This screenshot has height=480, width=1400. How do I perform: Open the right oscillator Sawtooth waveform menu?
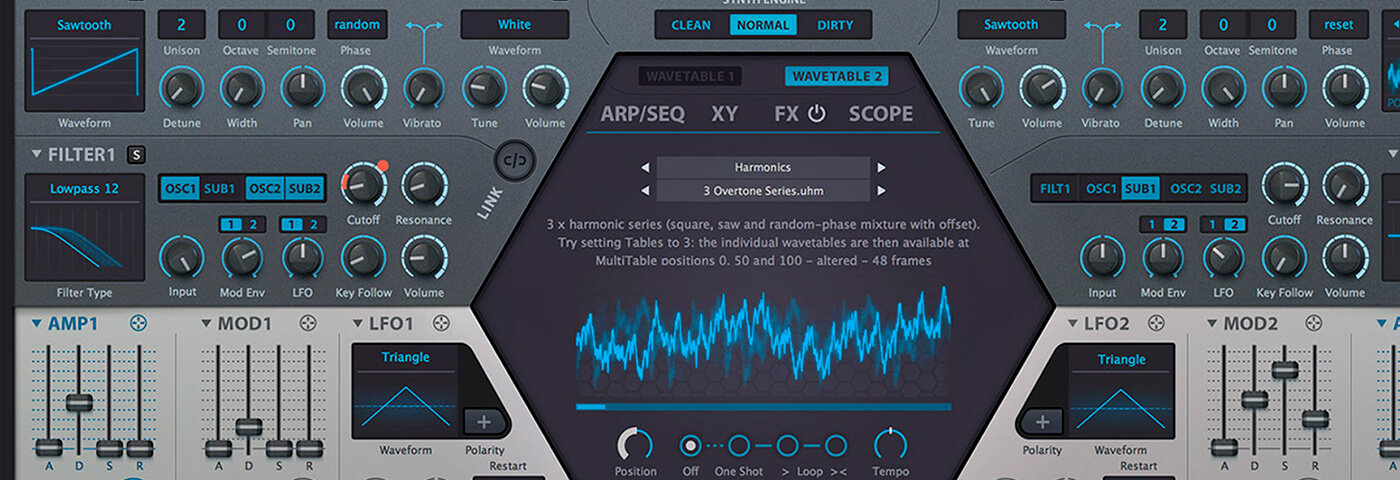1011,24
